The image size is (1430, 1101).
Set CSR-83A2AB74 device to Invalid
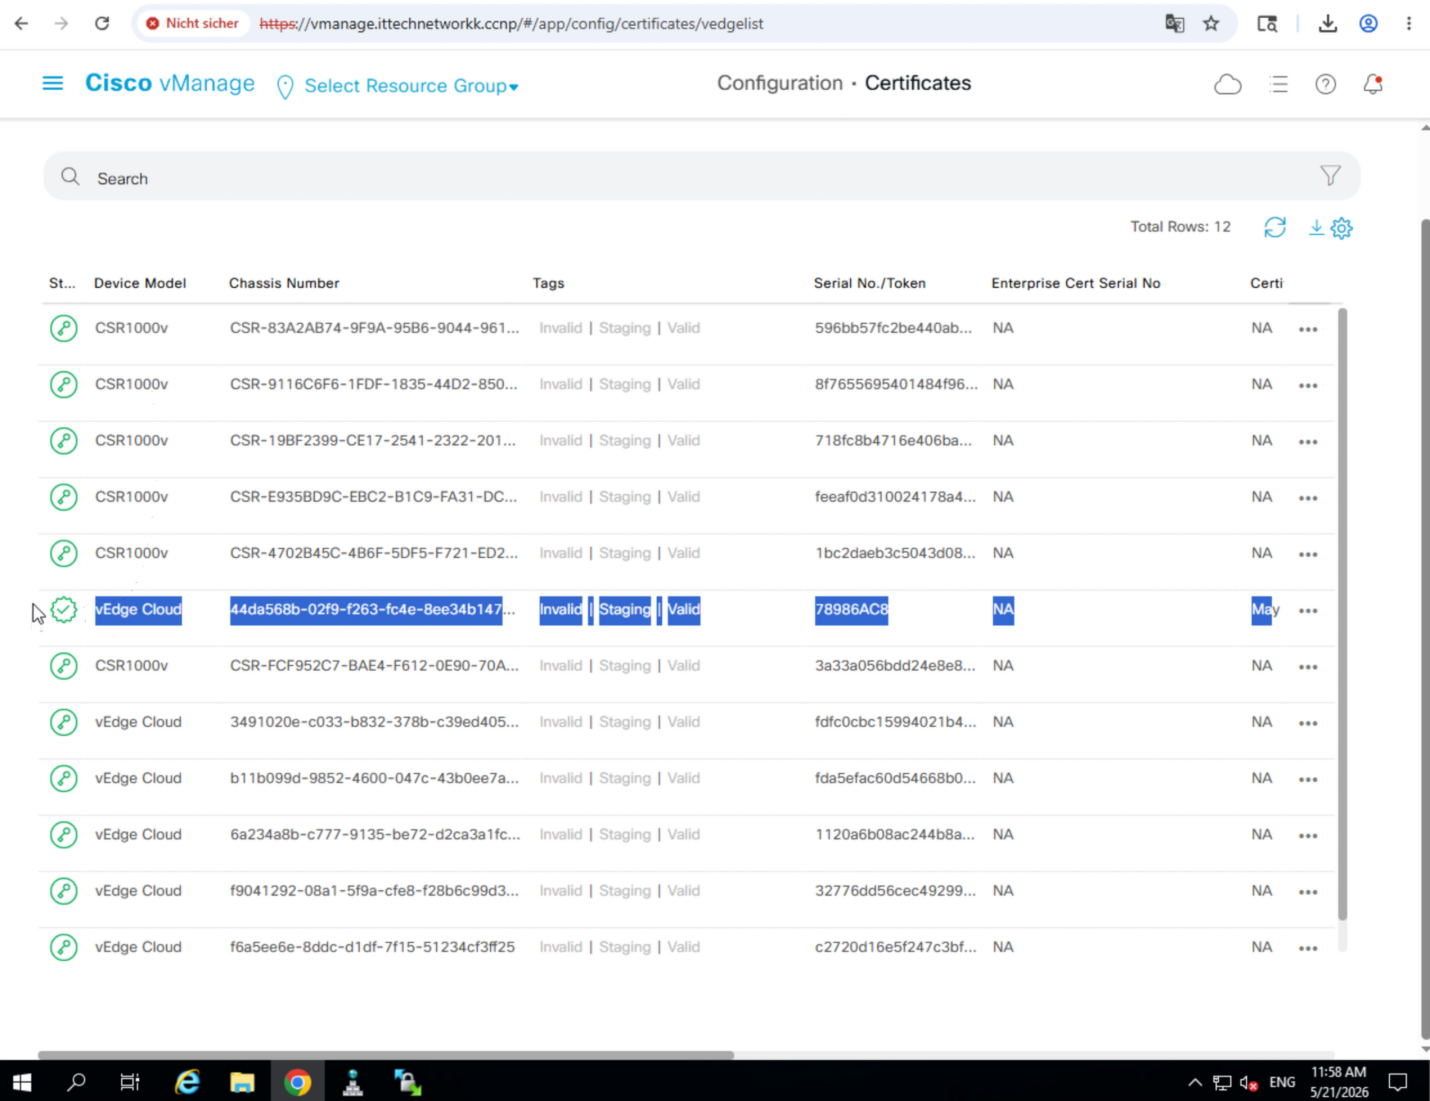pos(560,328)
